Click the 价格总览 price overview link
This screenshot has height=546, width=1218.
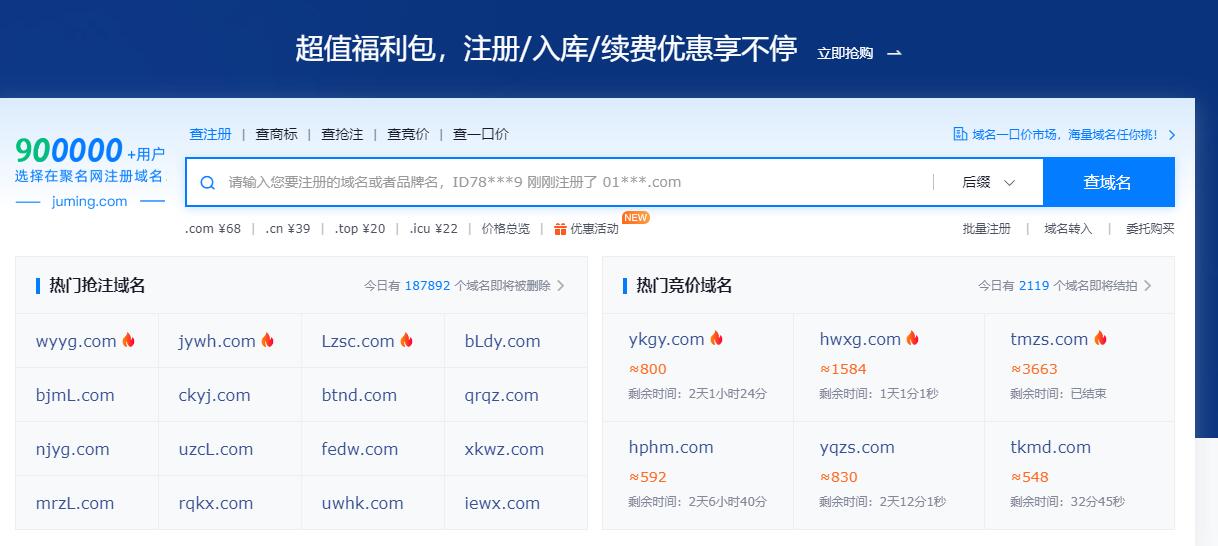(x=505, y=229)
